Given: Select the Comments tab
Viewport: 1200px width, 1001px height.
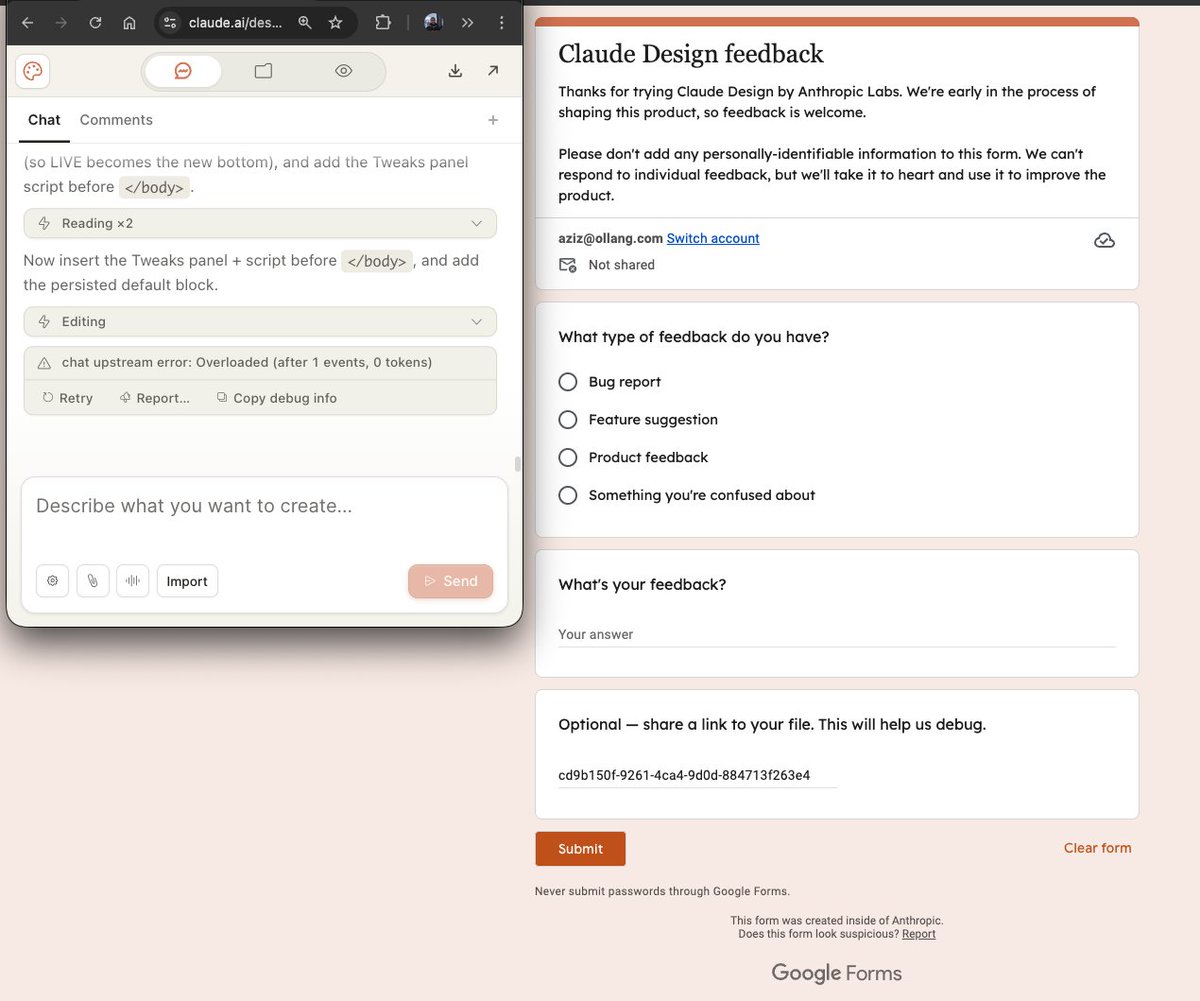Looking at the screenshot, I should (116, 120).
